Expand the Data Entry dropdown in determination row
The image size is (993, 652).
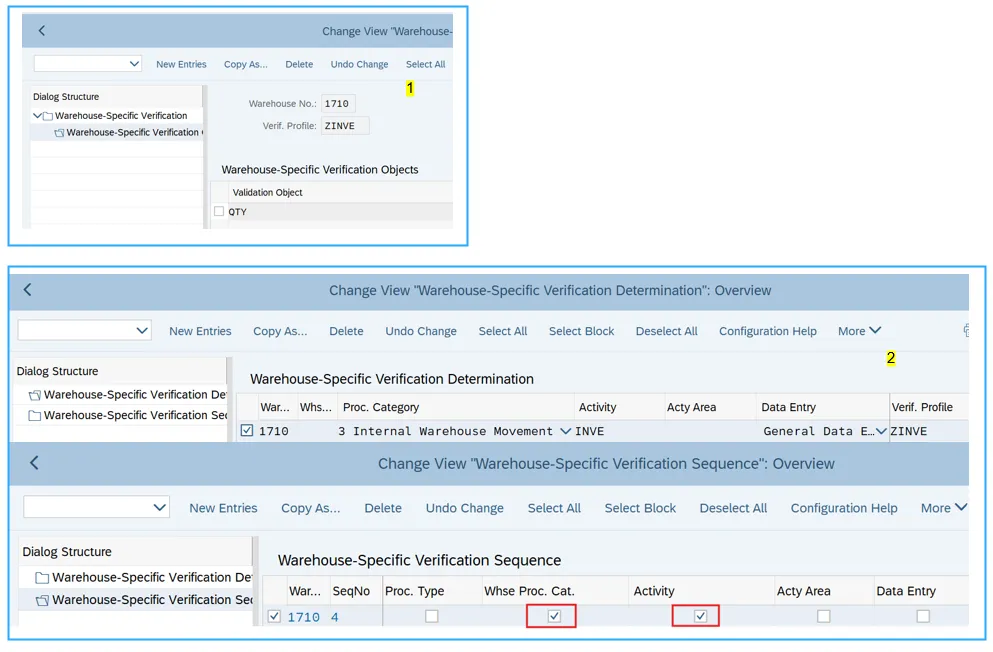[x=881, y=432]
